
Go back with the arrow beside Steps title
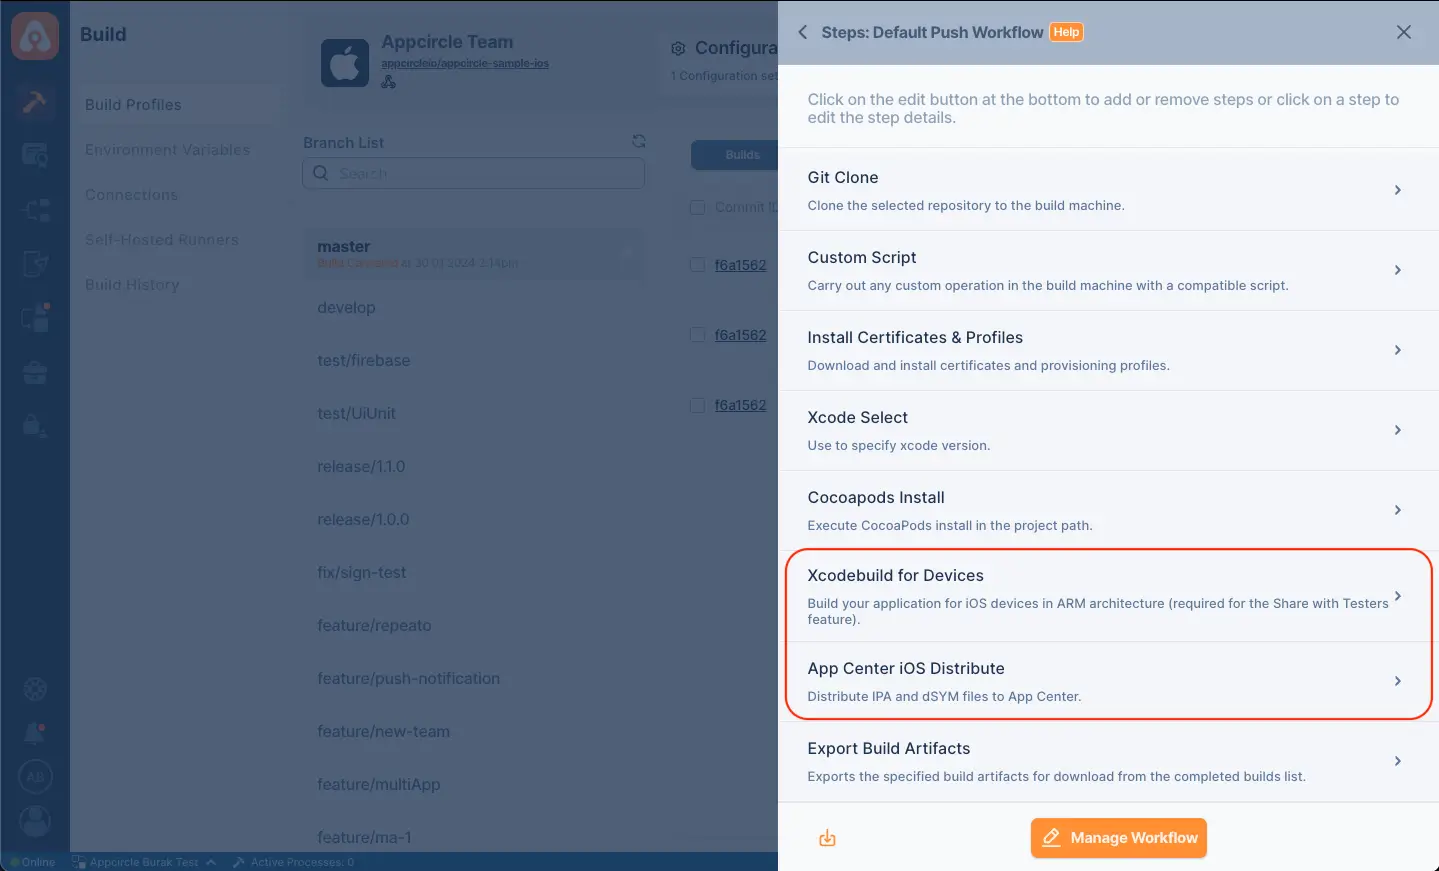tap(802, 32)
